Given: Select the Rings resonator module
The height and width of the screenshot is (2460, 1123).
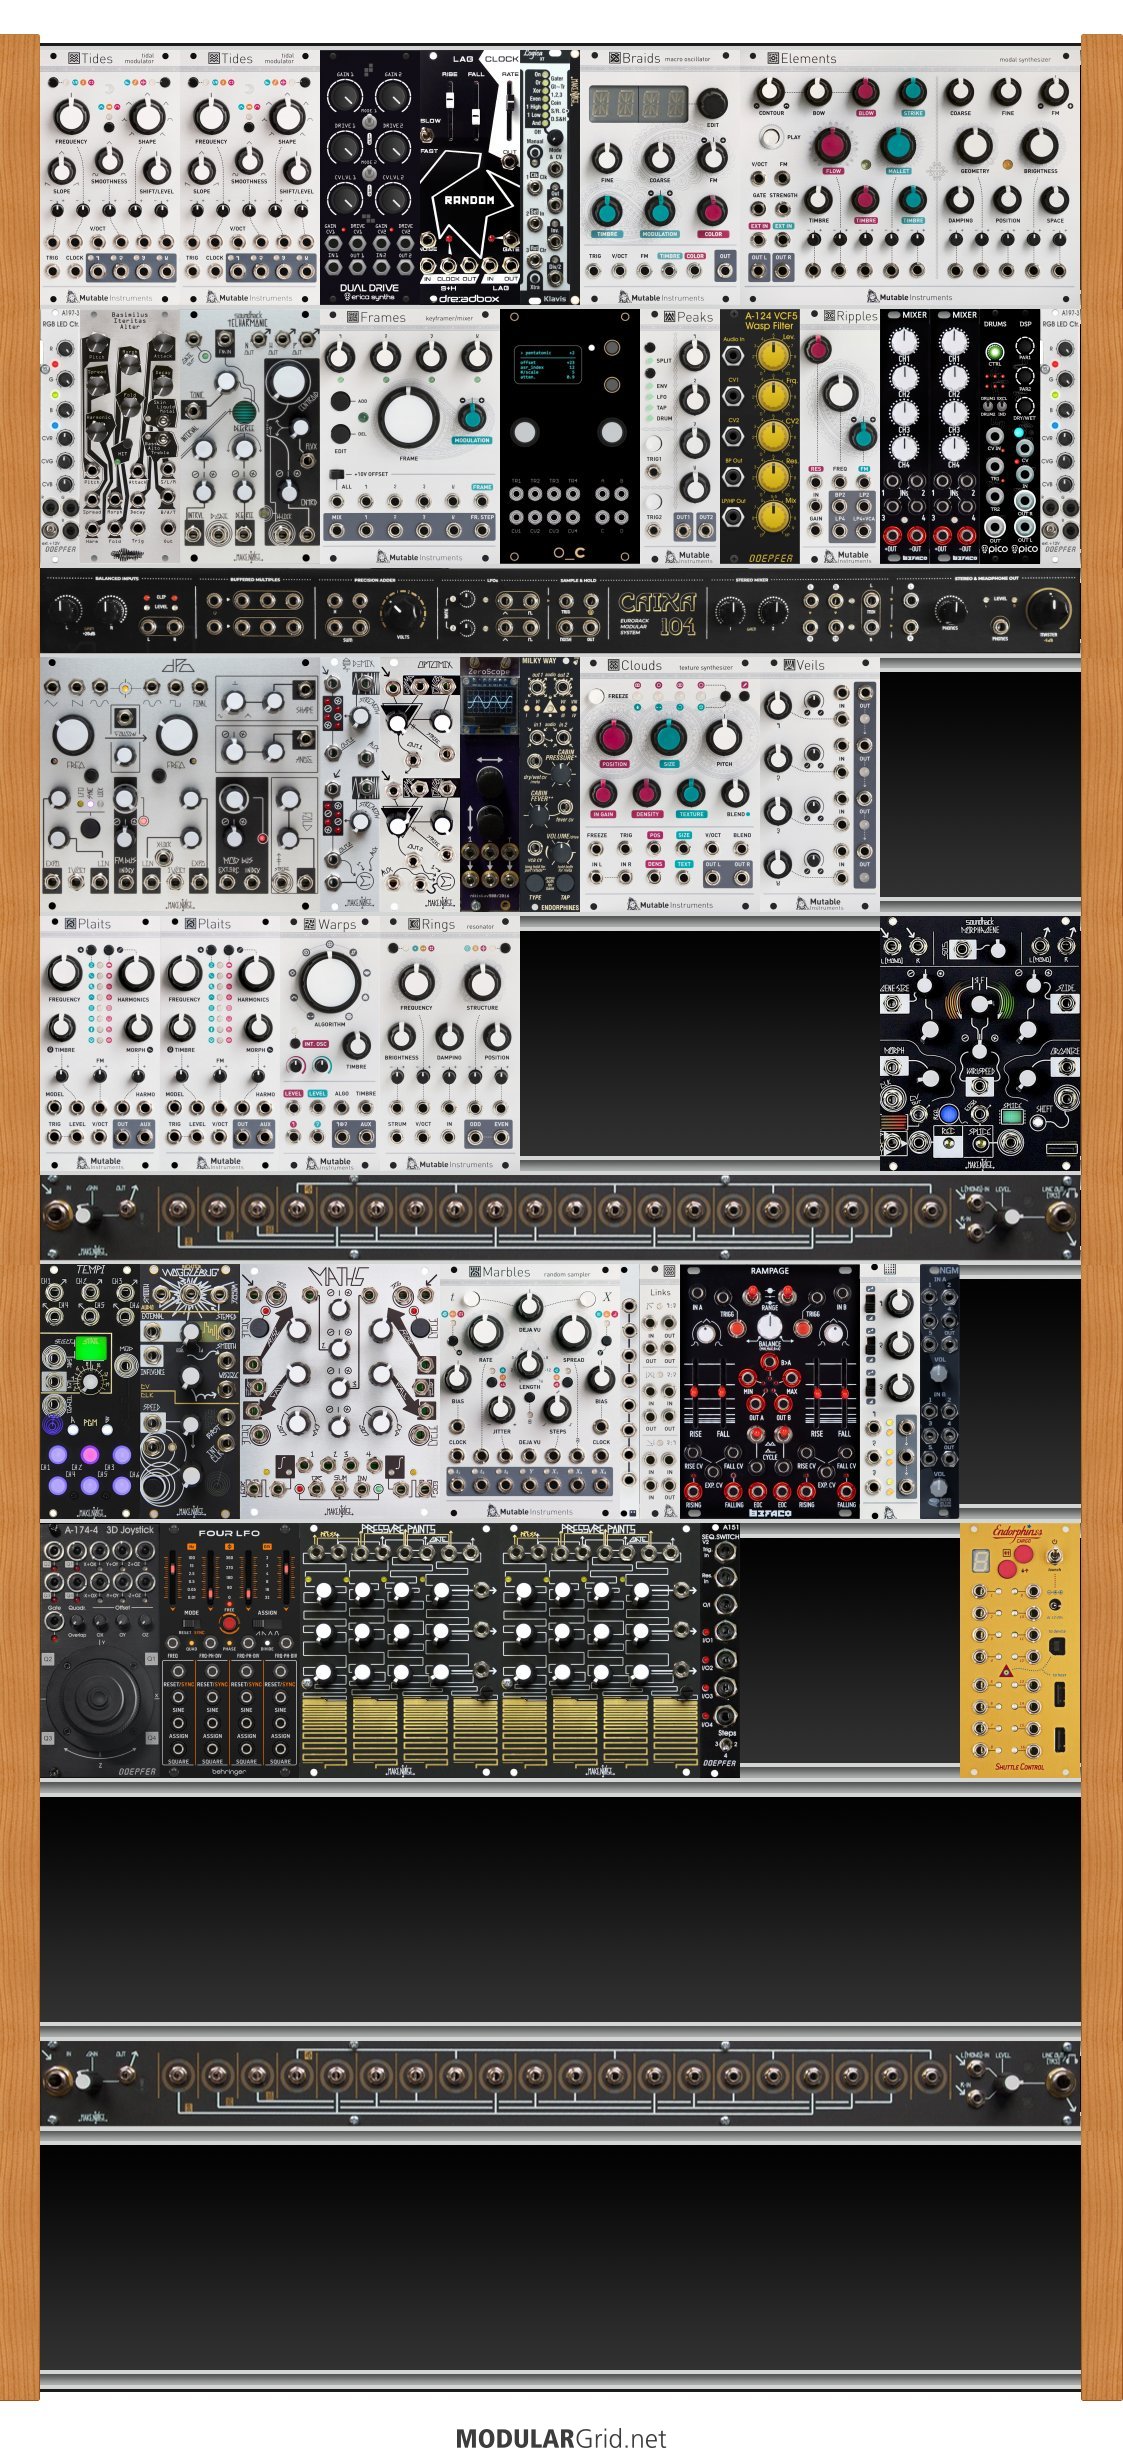Looking at the screenshot, I should [450, 1043].
